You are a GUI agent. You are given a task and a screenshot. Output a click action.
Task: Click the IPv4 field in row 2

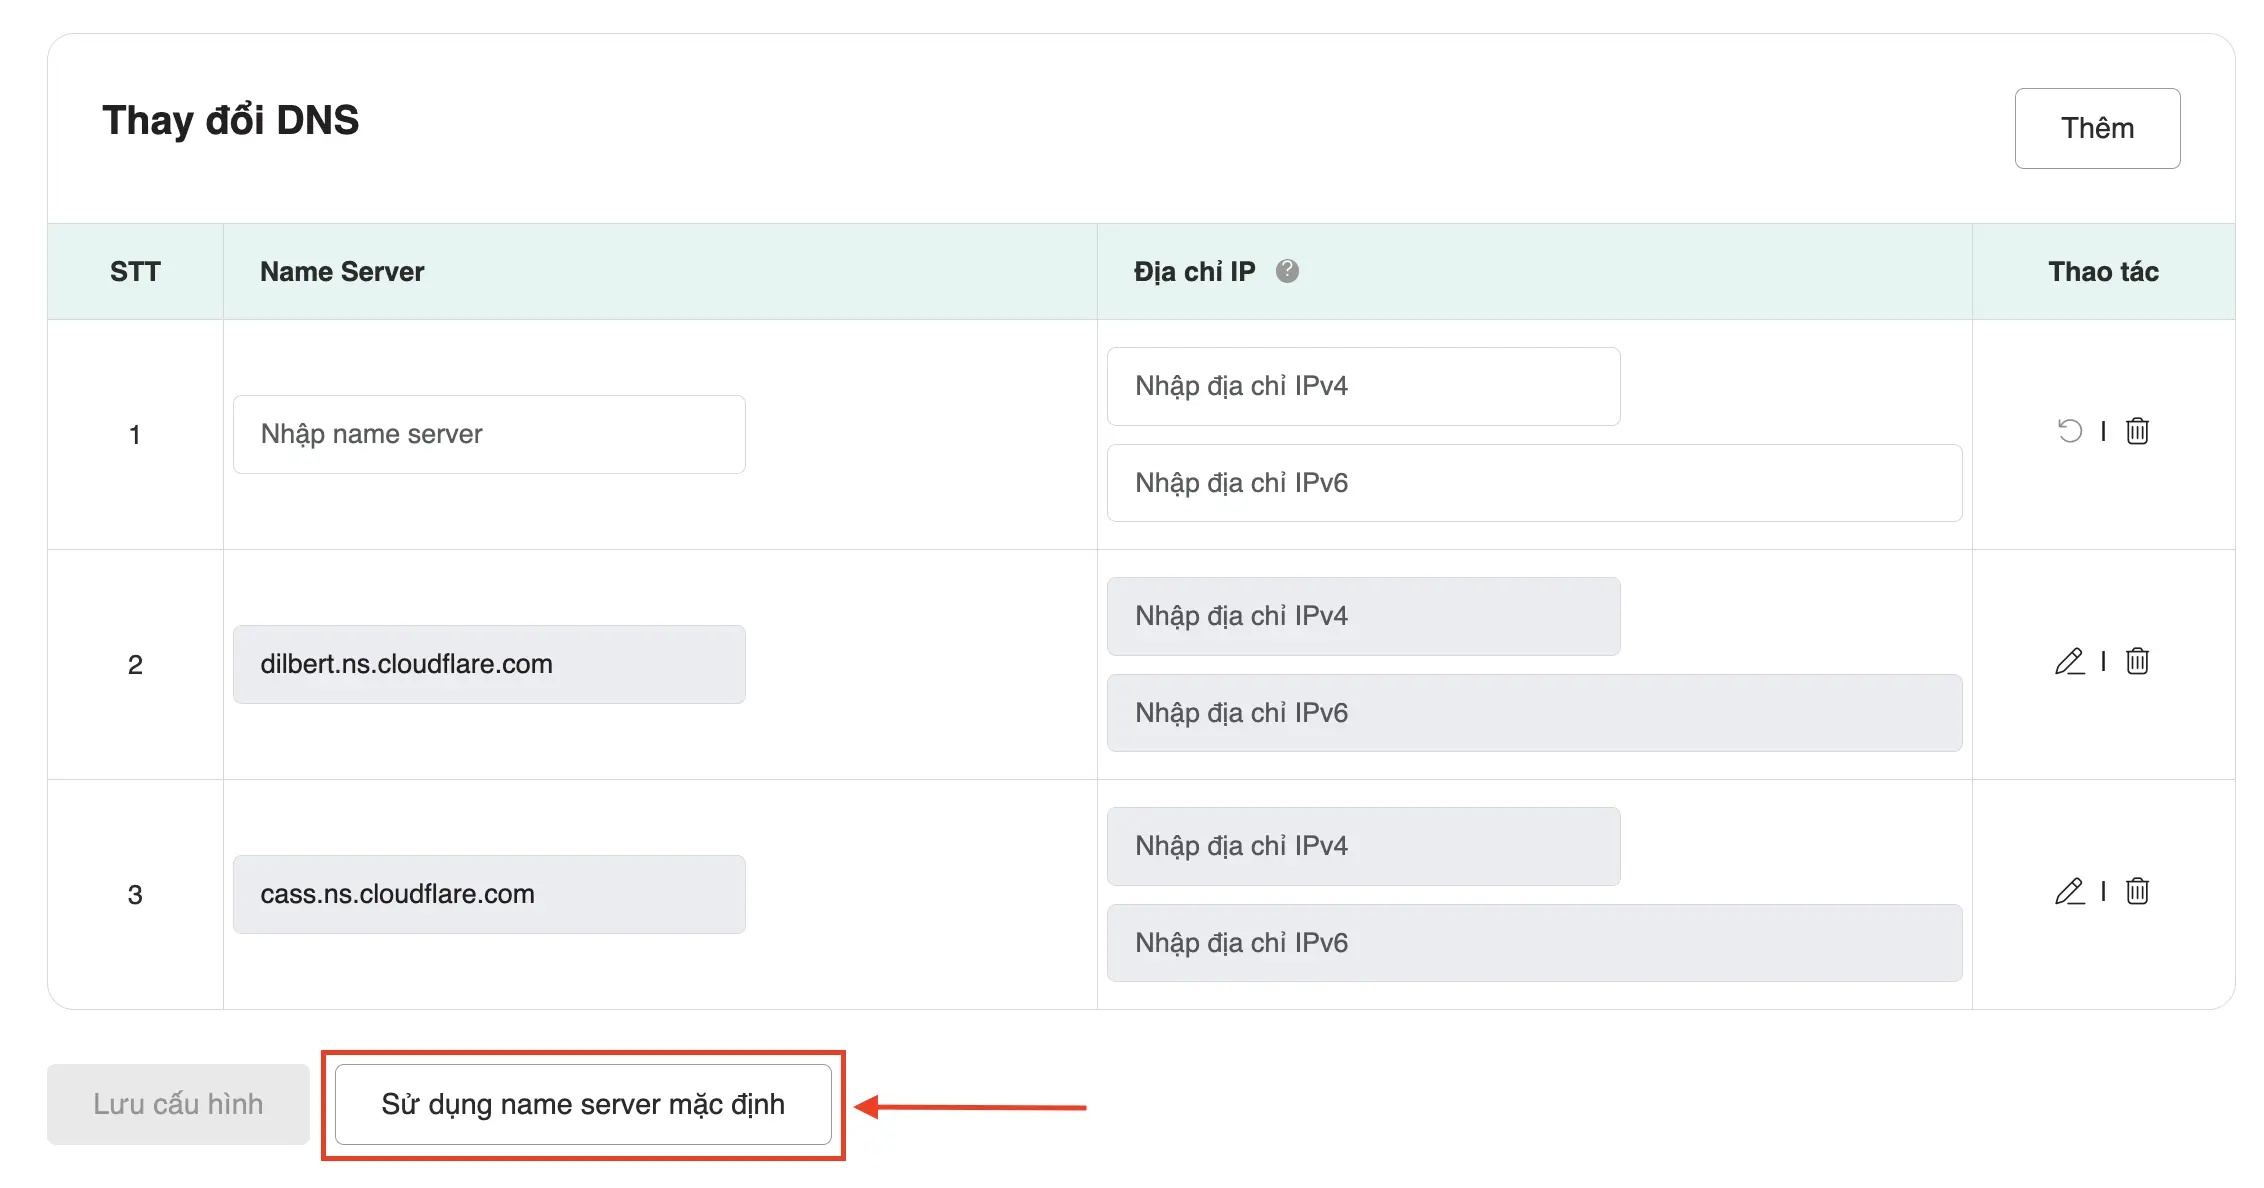(x=1363, y=616)
